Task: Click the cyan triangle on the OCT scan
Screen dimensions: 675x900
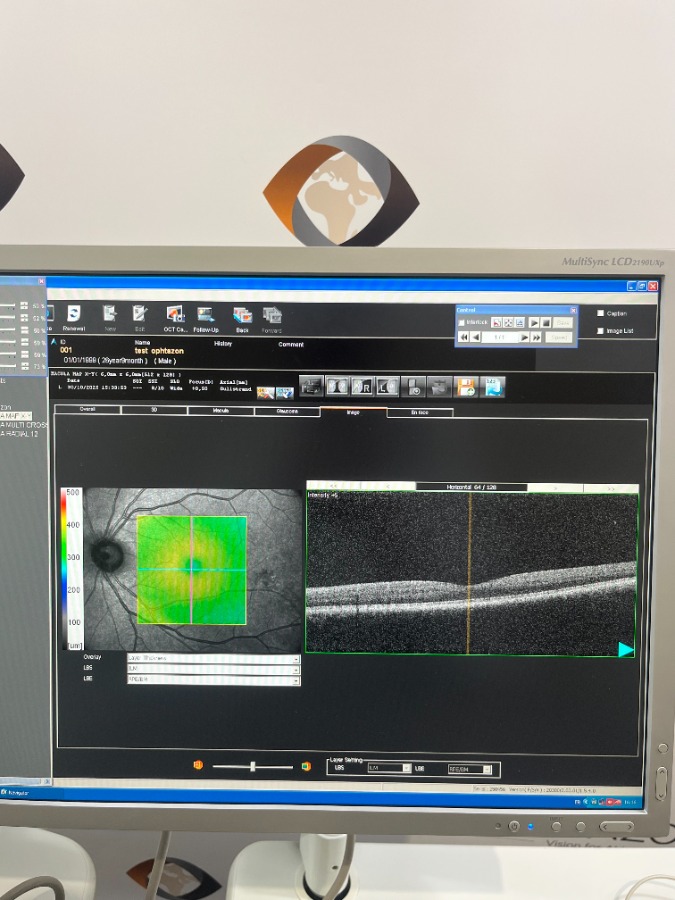Action: (x=626, y=650)
